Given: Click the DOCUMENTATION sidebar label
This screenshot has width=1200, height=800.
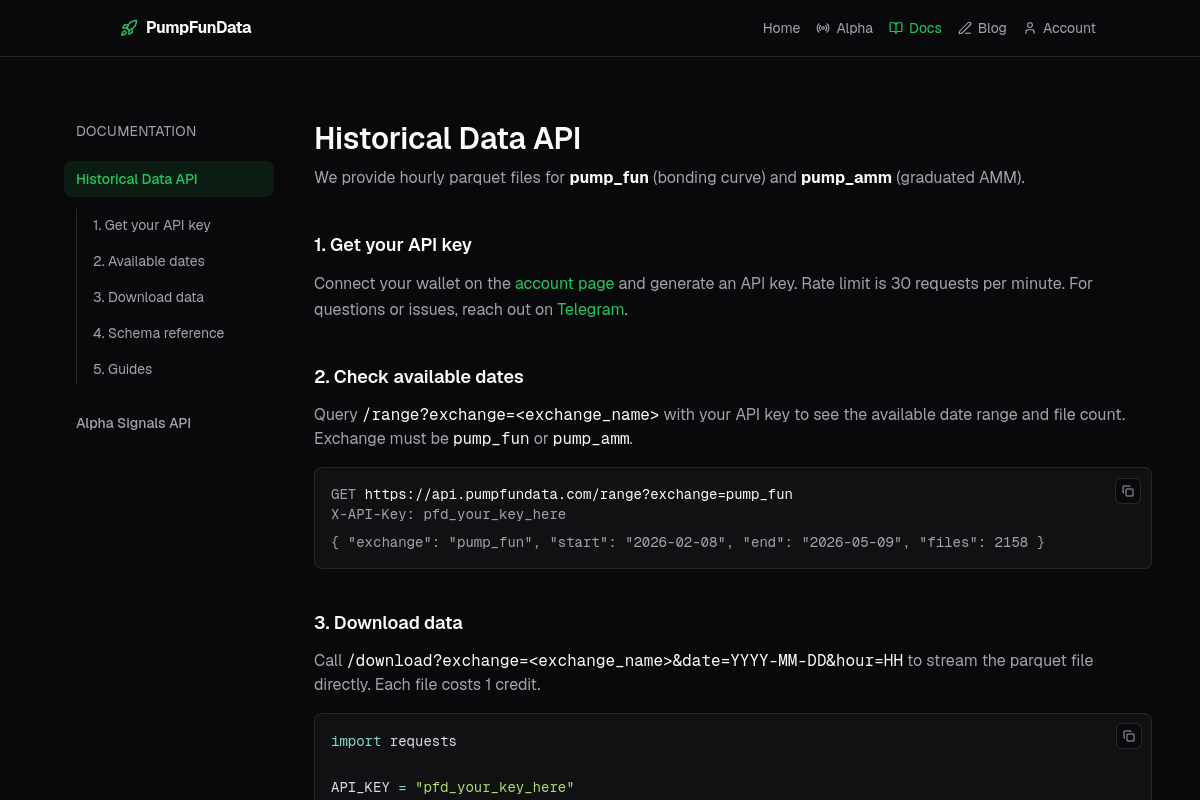Looking at the screenshot, I should (136, 131).
